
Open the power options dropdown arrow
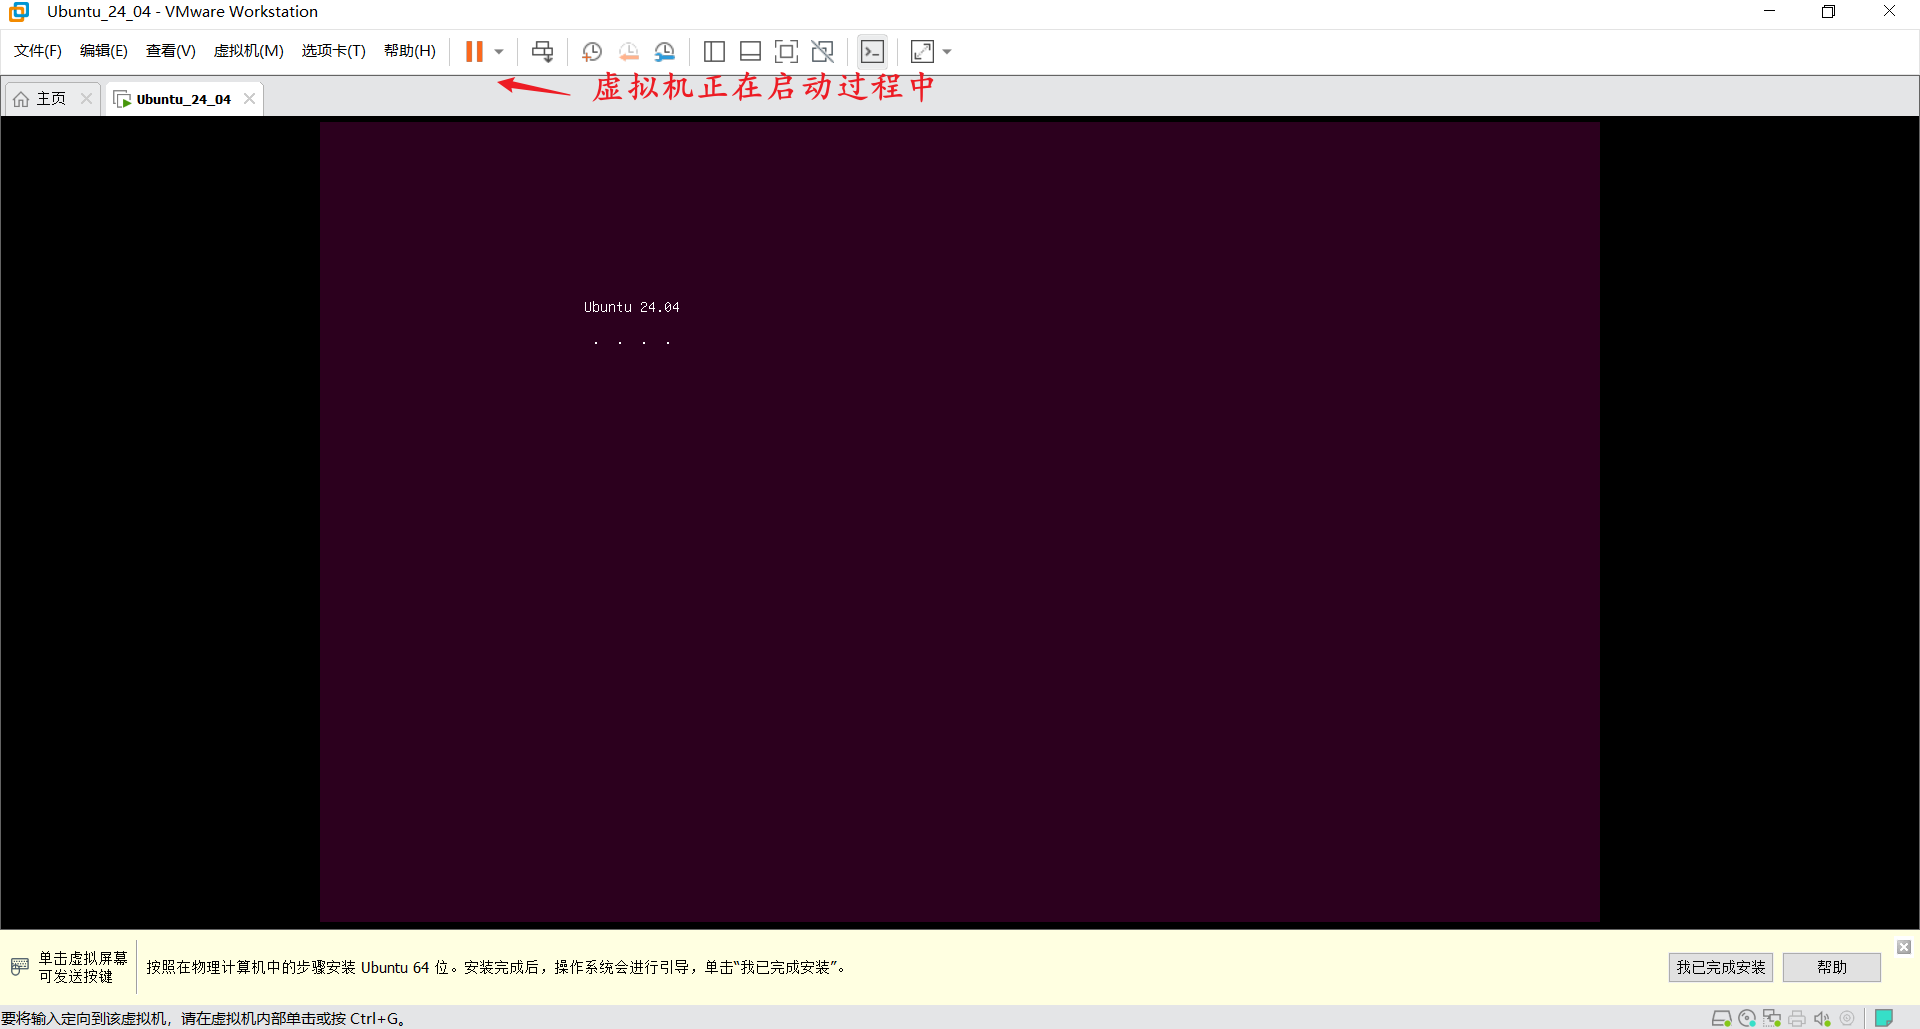pos(499,51)
